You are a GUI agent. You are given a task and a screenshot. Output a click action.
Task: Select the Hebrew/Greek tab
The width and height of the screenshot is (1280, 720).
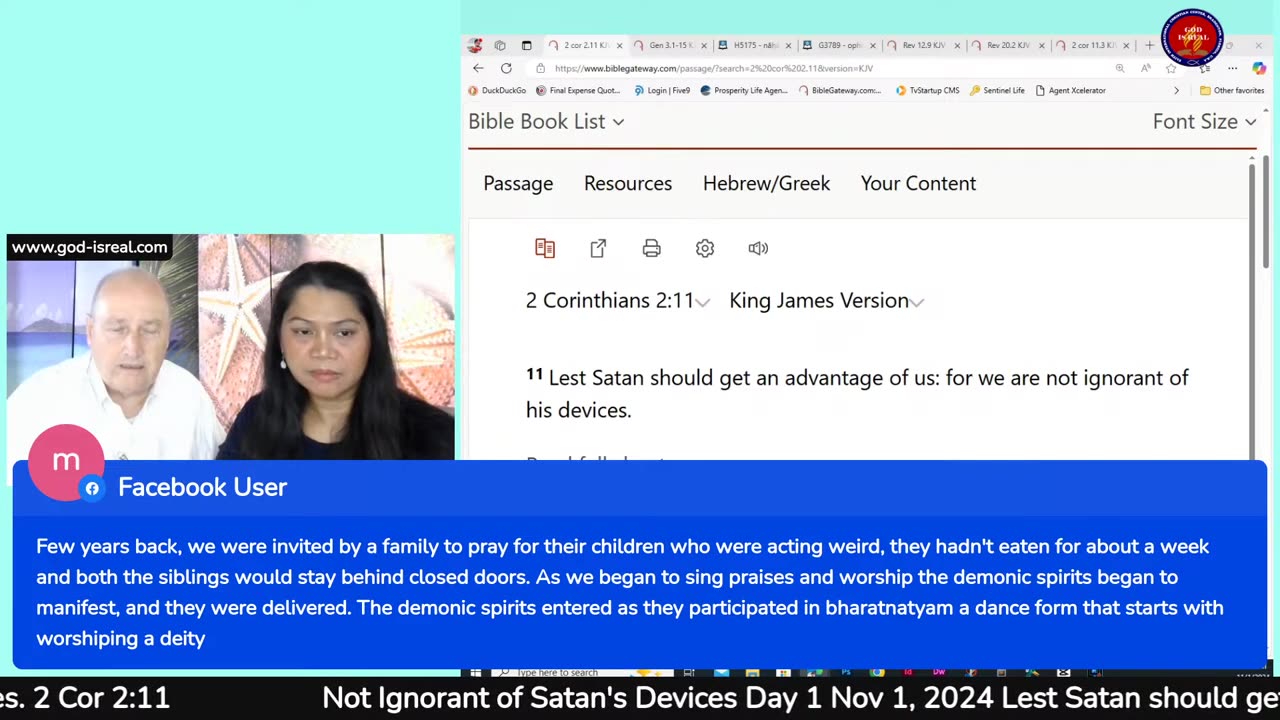point(766,183)
